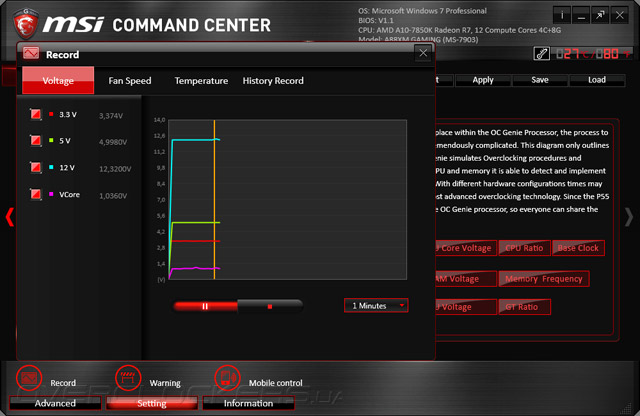Select the Setting bottom tab
The width and height of the screenshot is (640, 416).
pyautogui.click(x=152, y=403)
